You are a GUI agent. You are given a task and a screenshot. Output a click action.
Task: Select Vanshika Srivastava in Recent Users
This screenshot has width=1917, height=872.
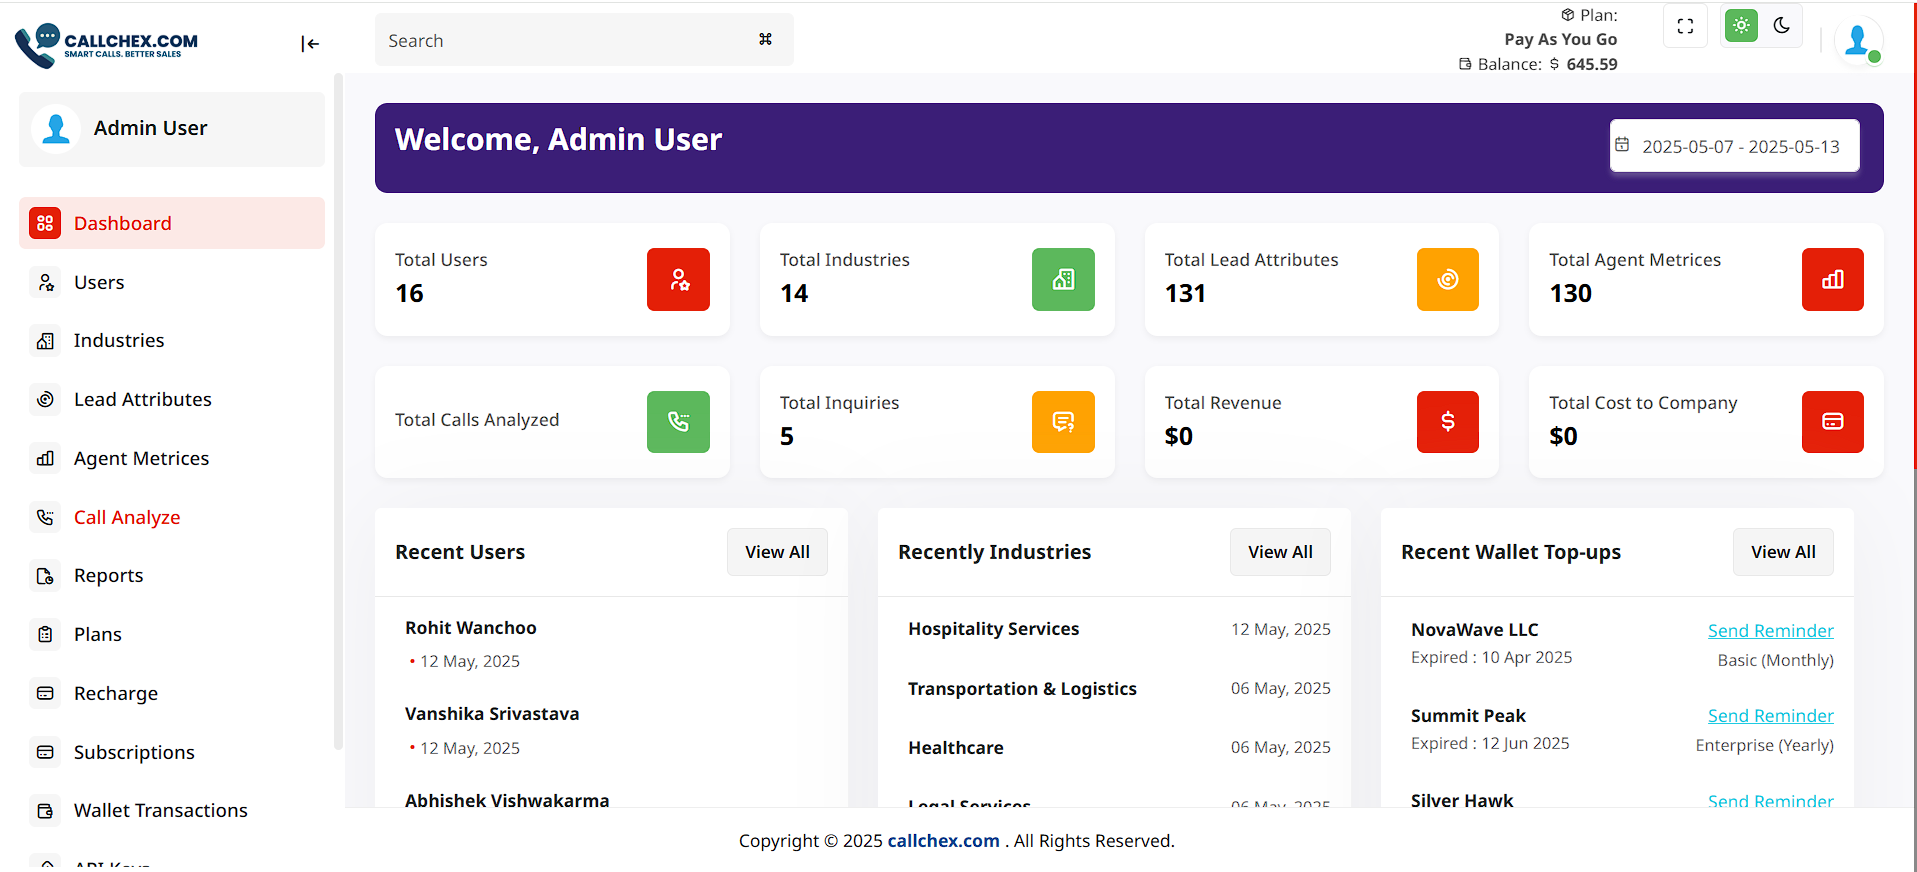pos(492,714)
